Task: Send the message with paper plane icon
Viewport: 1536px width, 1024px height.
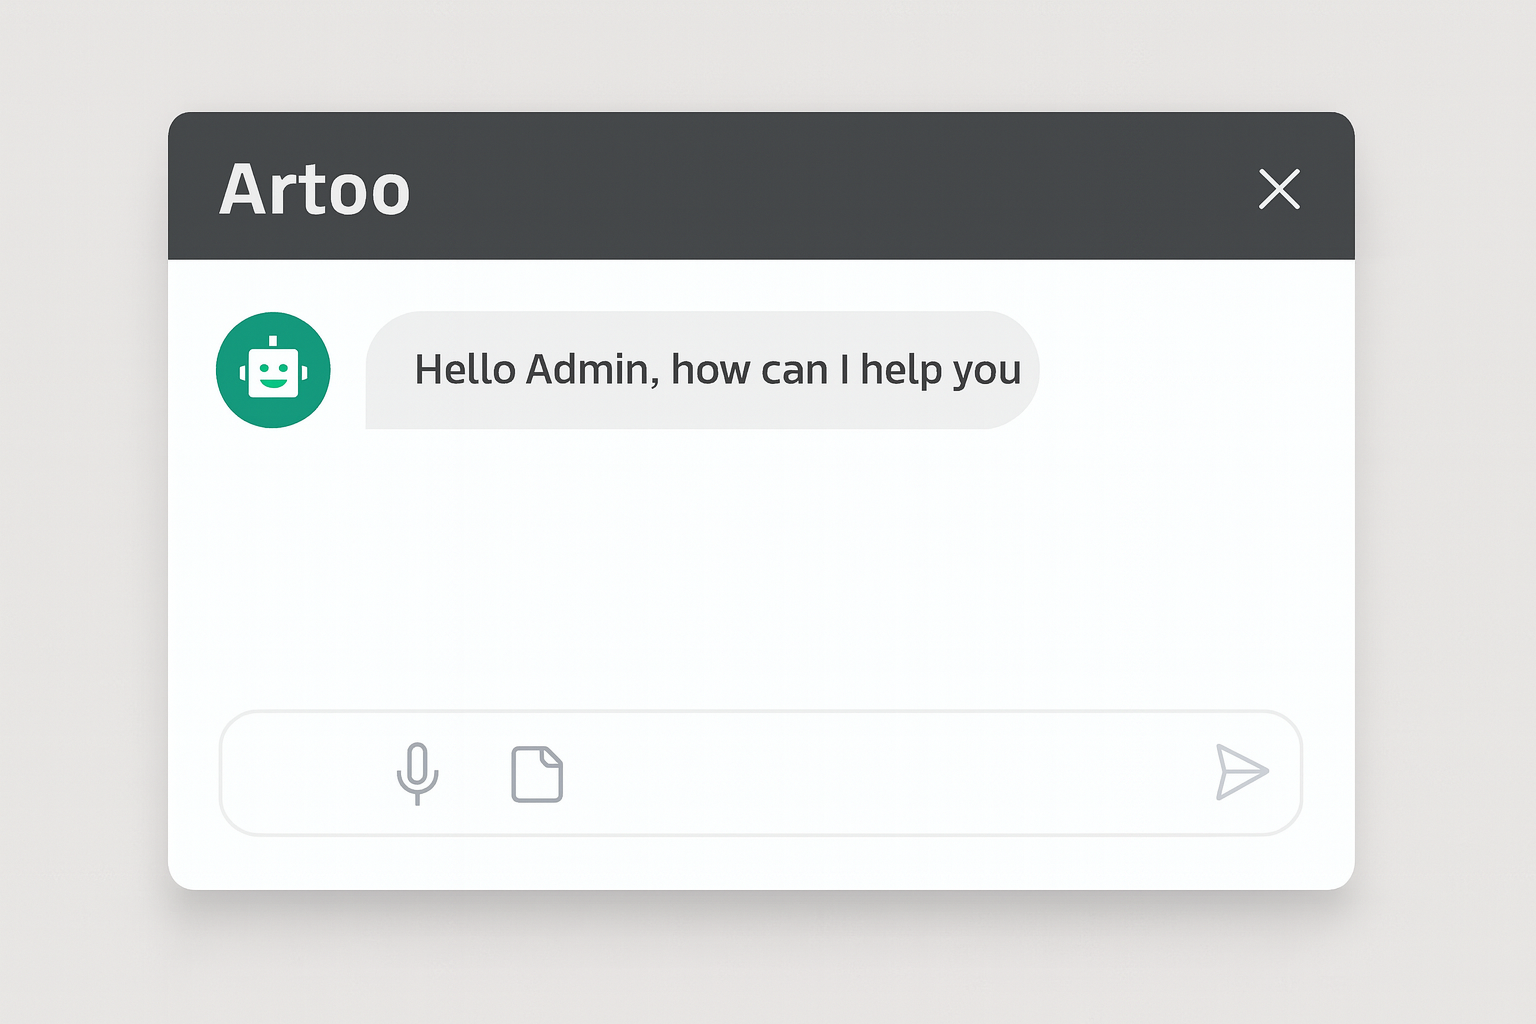Action: tap(1241, 772)
